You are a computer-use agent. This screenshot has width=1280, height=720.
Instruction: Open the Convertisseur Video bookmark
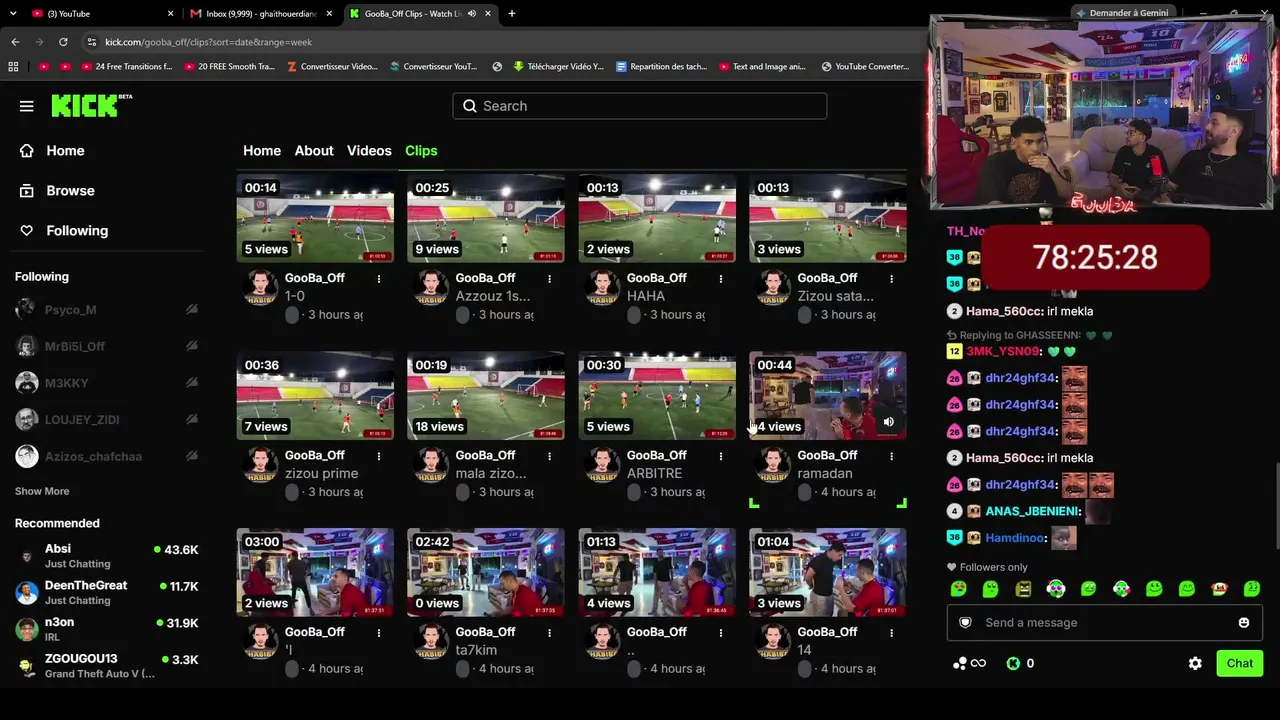(x=332, y=67)
